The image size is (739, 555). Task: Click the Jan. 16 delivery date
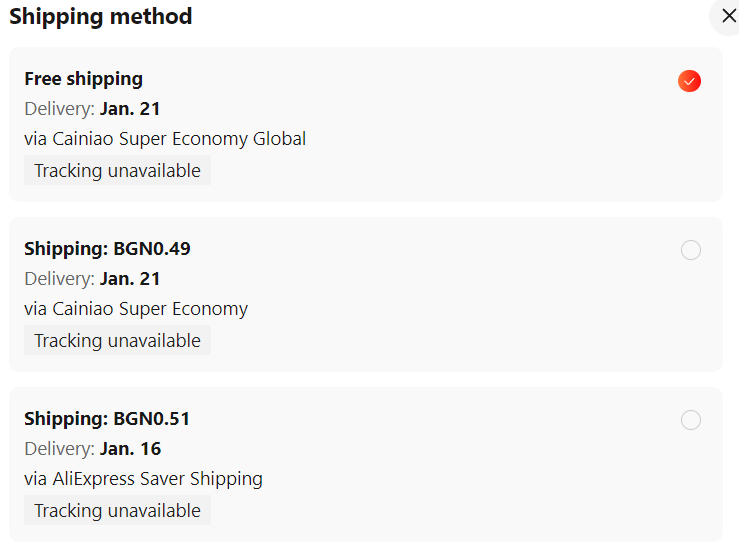(x=130, y=449)
